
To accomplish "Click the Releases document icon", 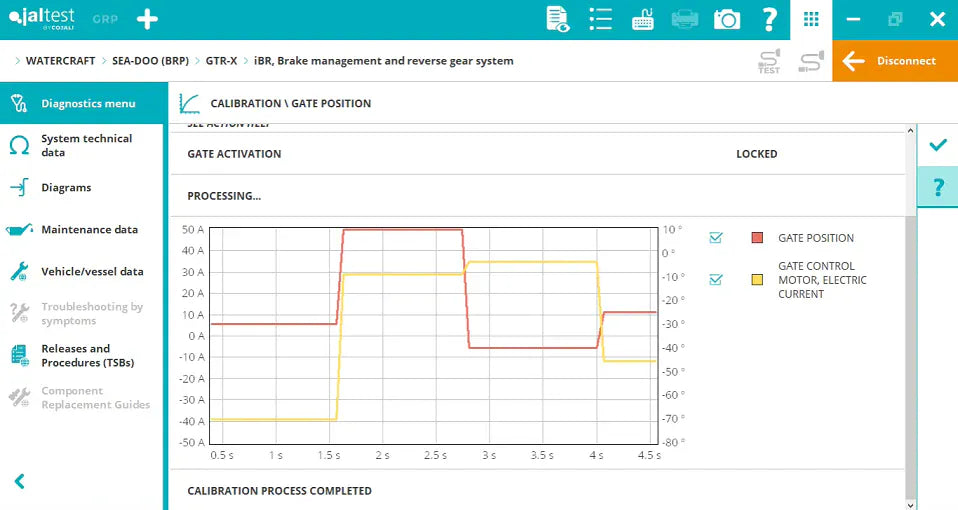I will point(20,355).
